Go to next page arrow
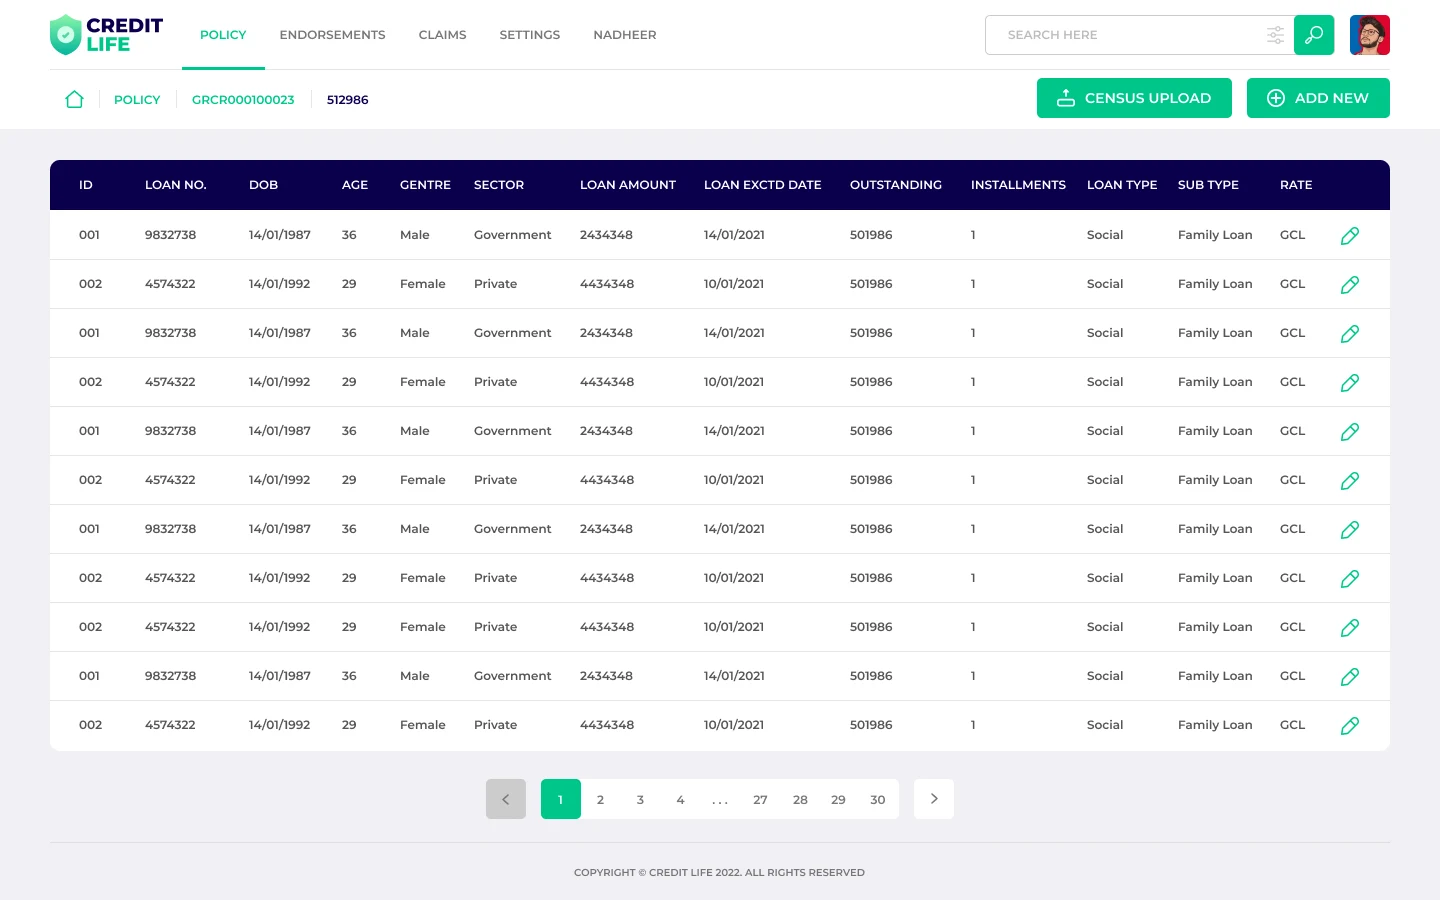1440x900 pixels. (x=934, y=799)
